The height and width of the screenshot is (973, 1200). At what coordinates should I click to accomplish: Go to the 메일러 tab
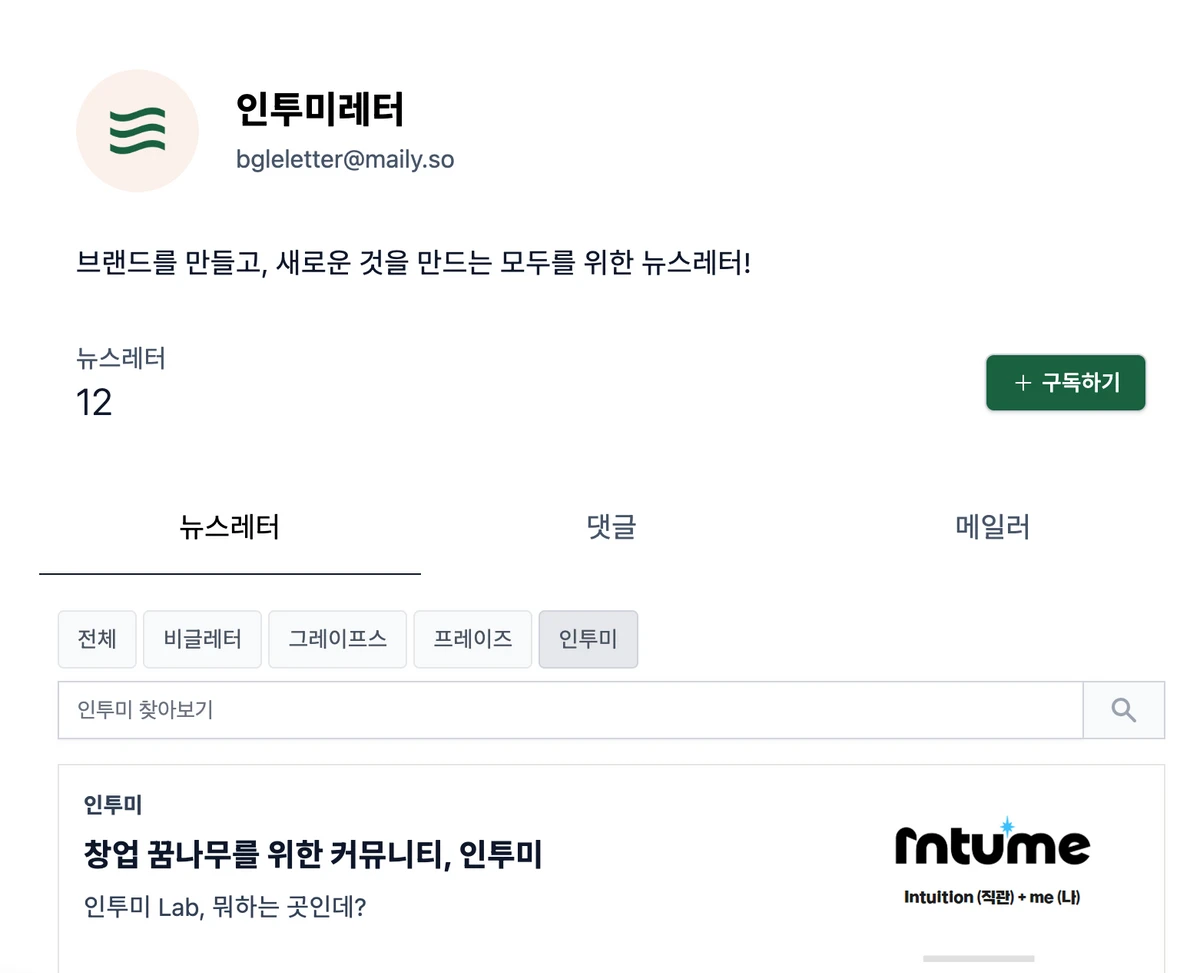click(x=992, y=527)
